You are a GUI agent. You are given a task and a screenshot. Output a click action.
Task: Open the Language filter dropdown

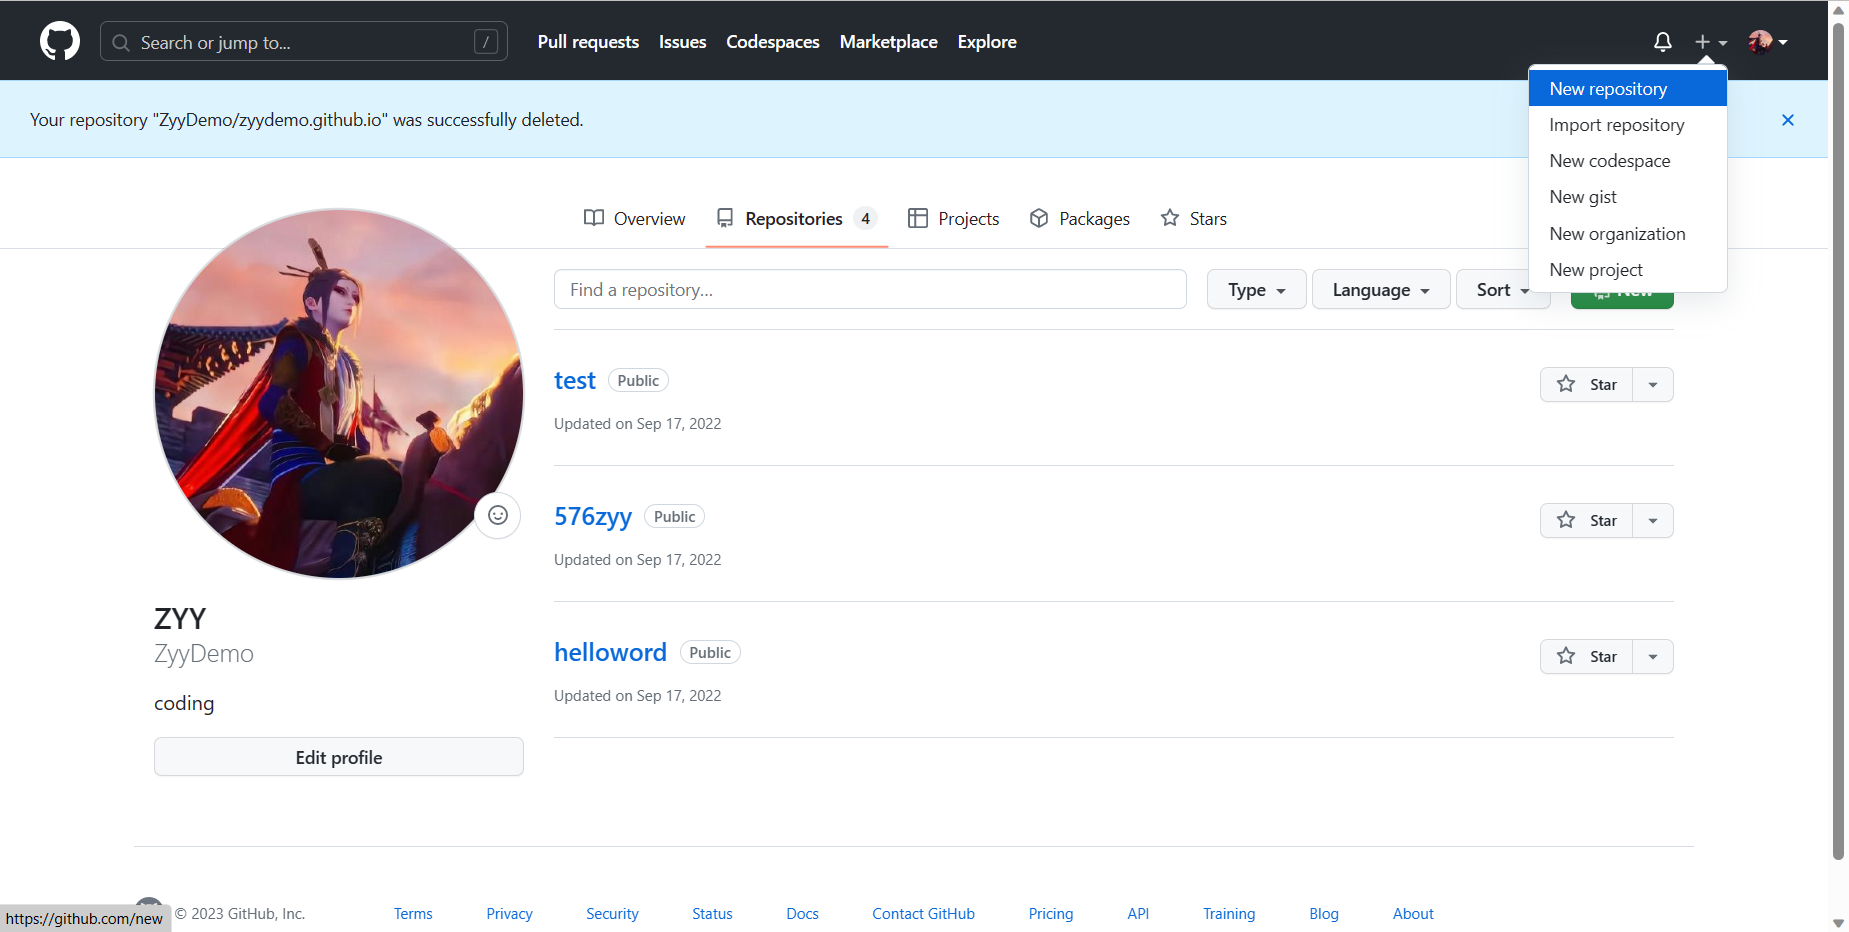tap(1381, 290)
